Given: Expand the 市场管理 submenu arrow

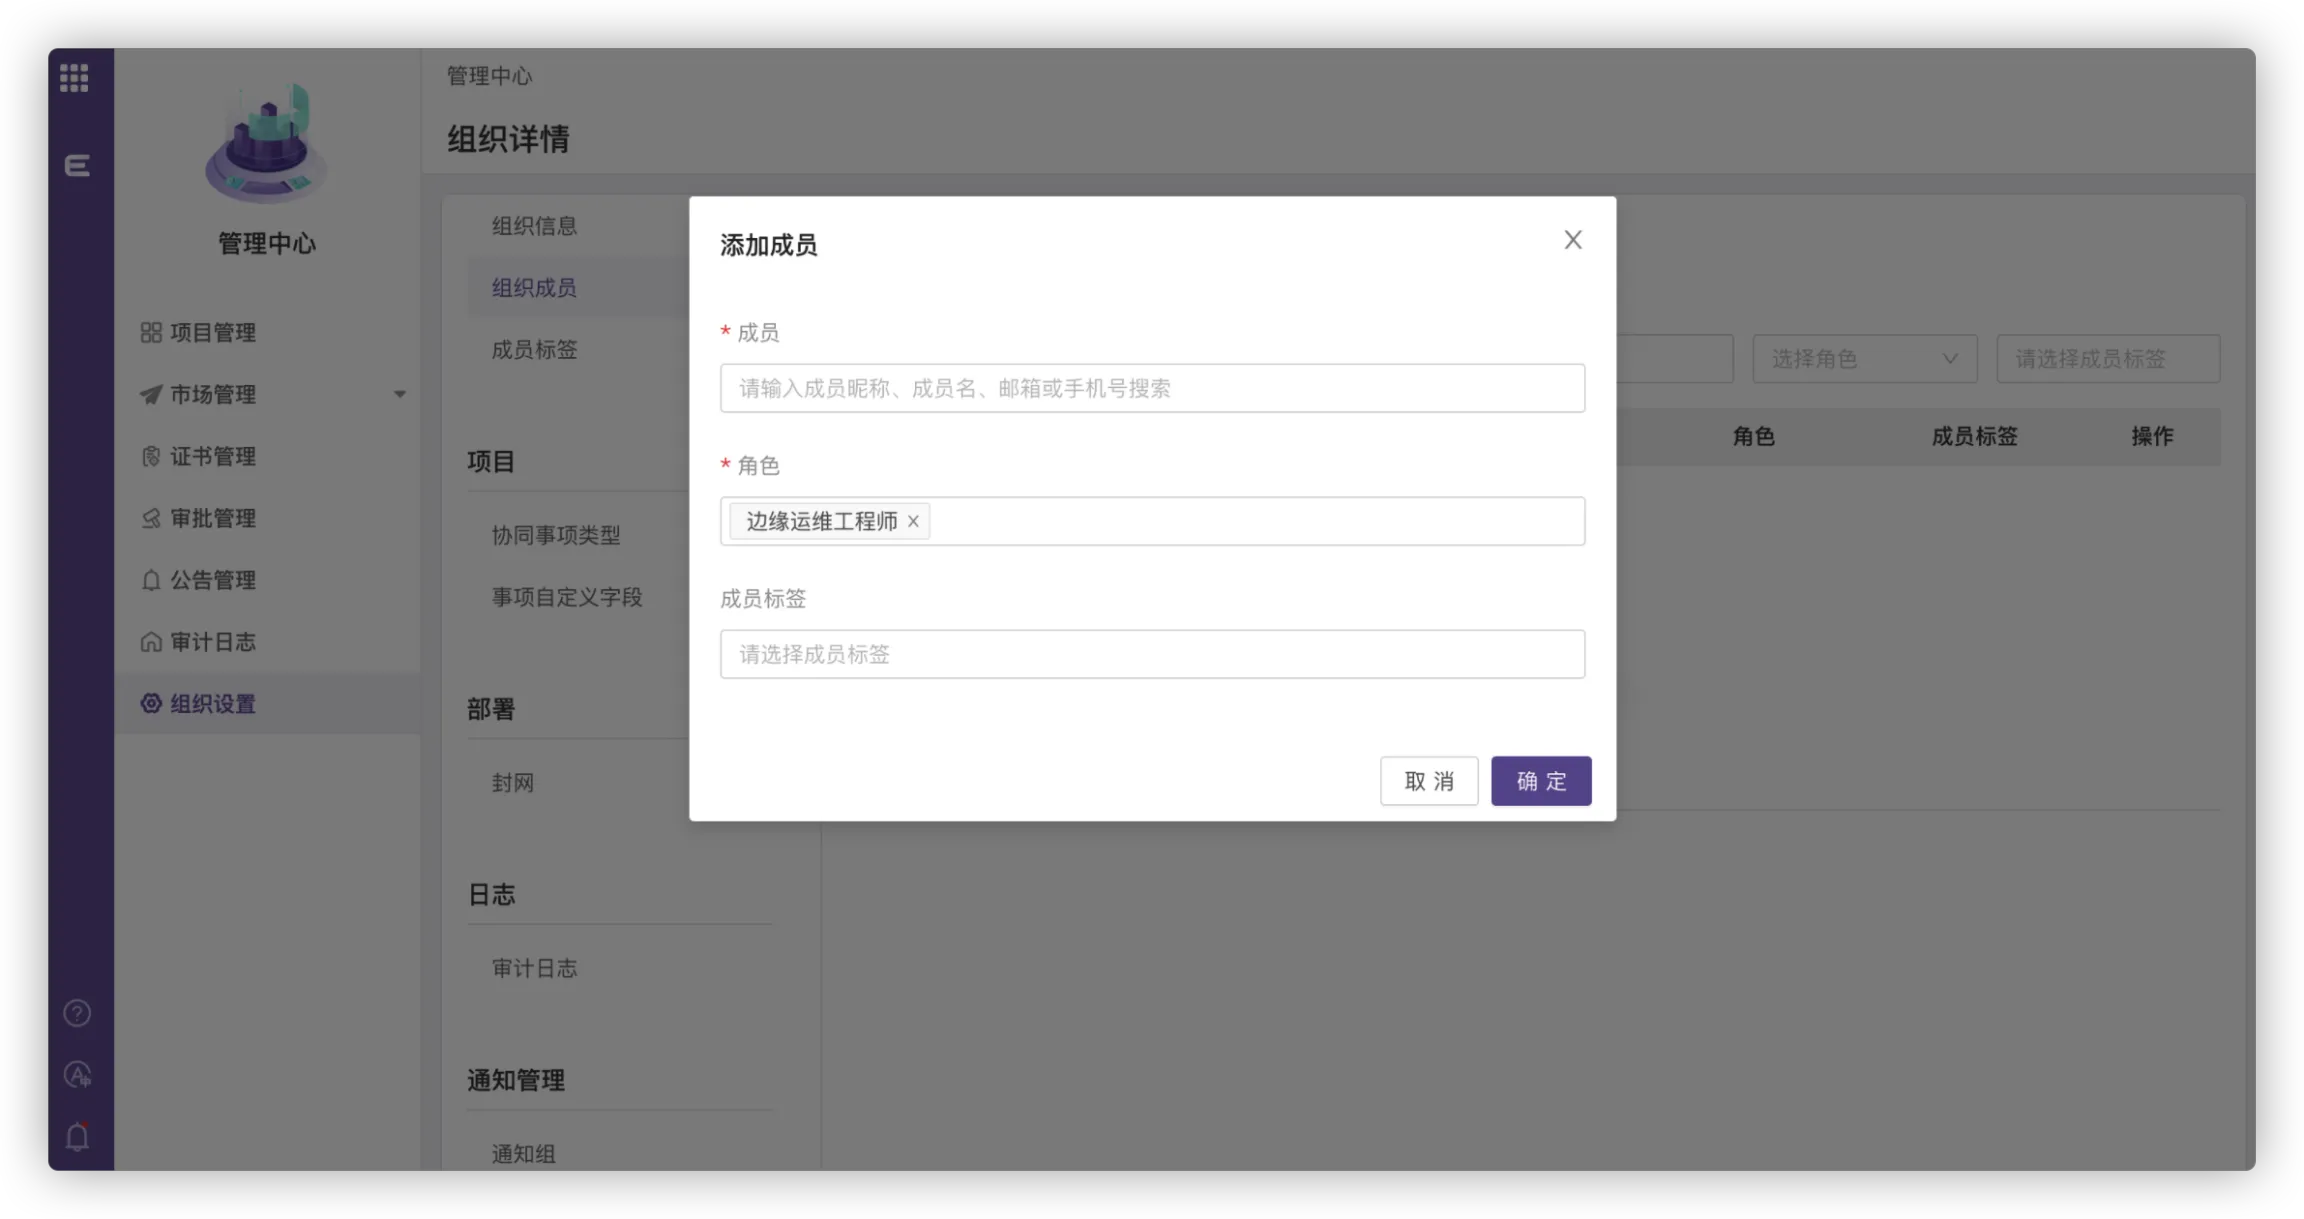Looking at the screenshot, I should click(x=399, y=394).
